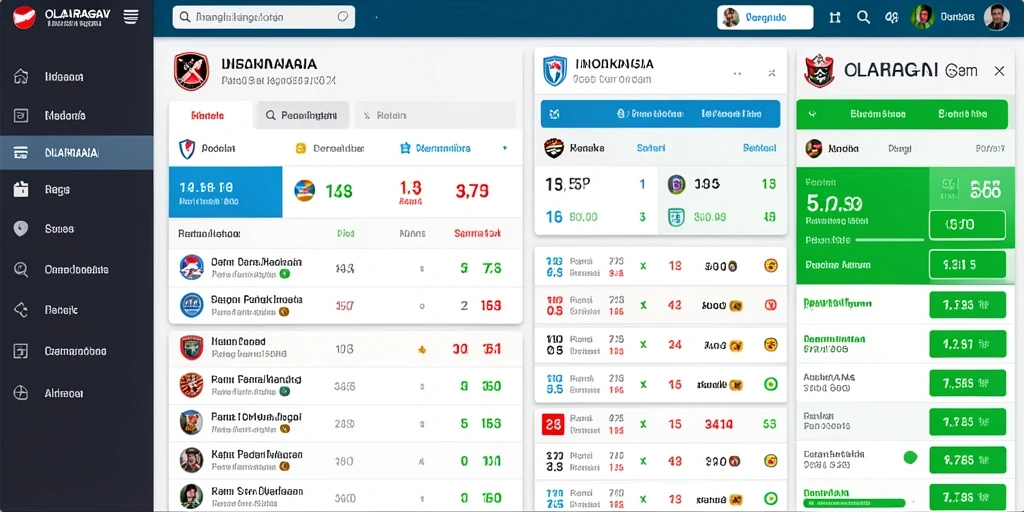Switch to the Peoonligtem tab with magnifier
The height and width of the screenshot is (512, 1024).
(x=302, y=116)
